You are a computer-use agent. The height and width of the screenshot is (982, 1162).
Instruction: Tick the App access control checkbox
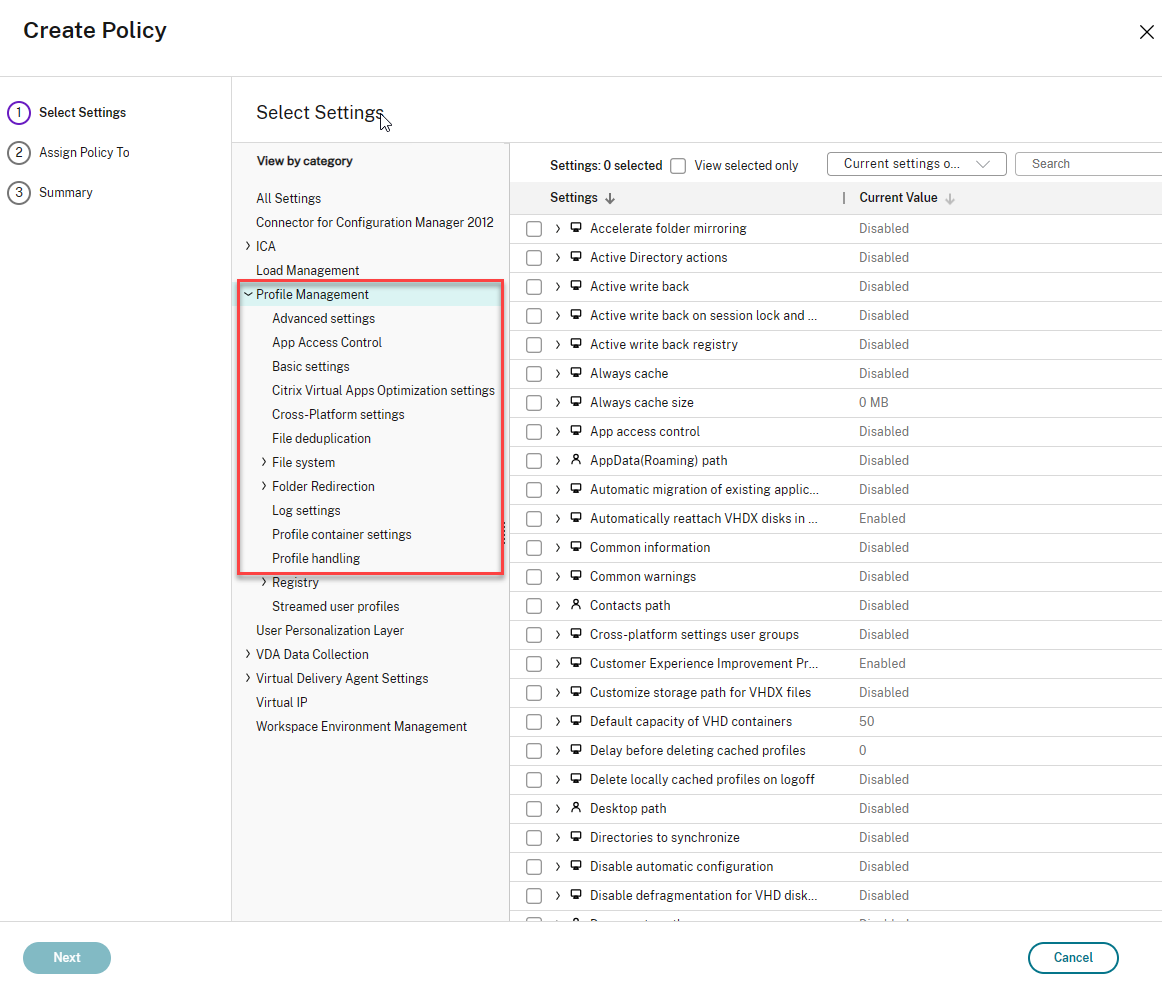[534, 432]
